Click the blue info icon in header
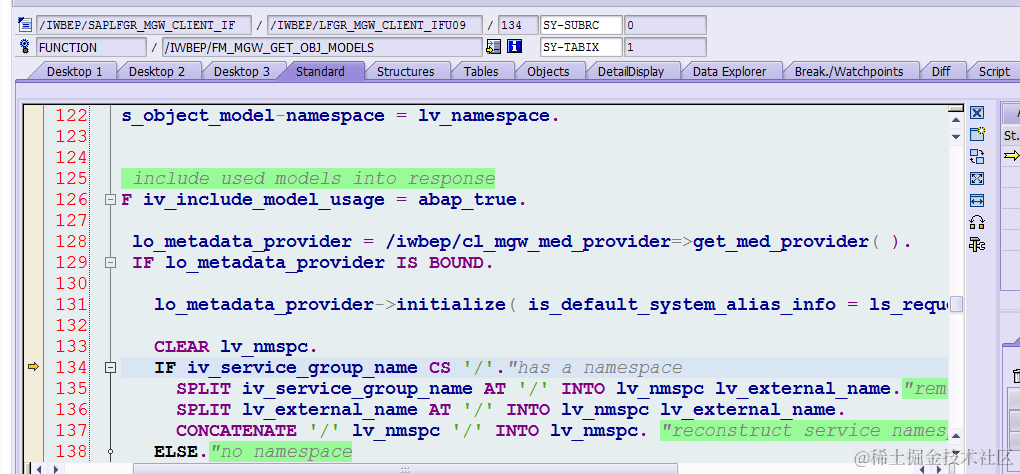The width and height of the screenshot is (1020, 474). click(x=515, y=47)
